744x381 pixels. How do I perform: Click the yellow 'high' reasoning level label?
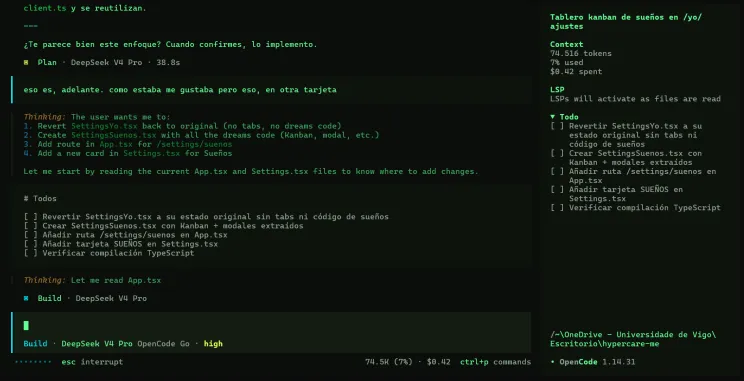[x=213, y=344]
